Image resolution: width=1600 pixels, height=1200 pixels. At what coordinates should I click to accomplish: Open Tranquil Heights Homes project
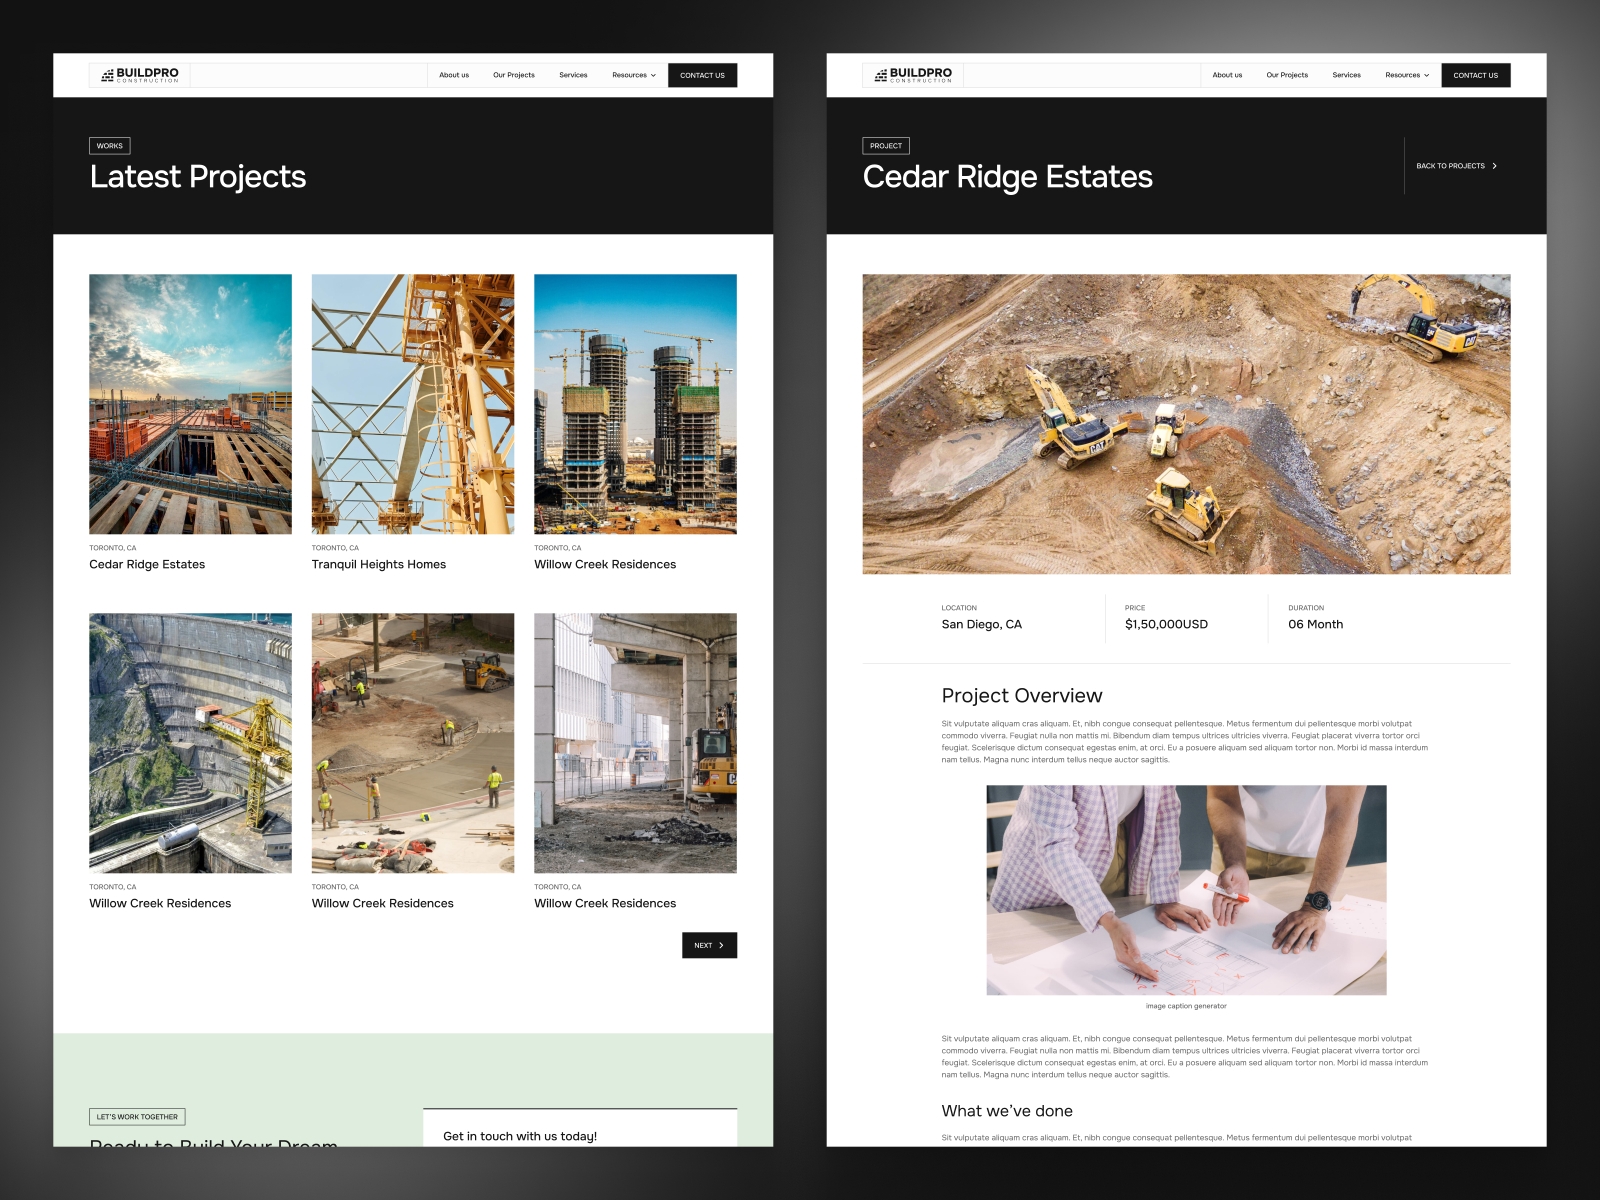click(x=378, y=563)
